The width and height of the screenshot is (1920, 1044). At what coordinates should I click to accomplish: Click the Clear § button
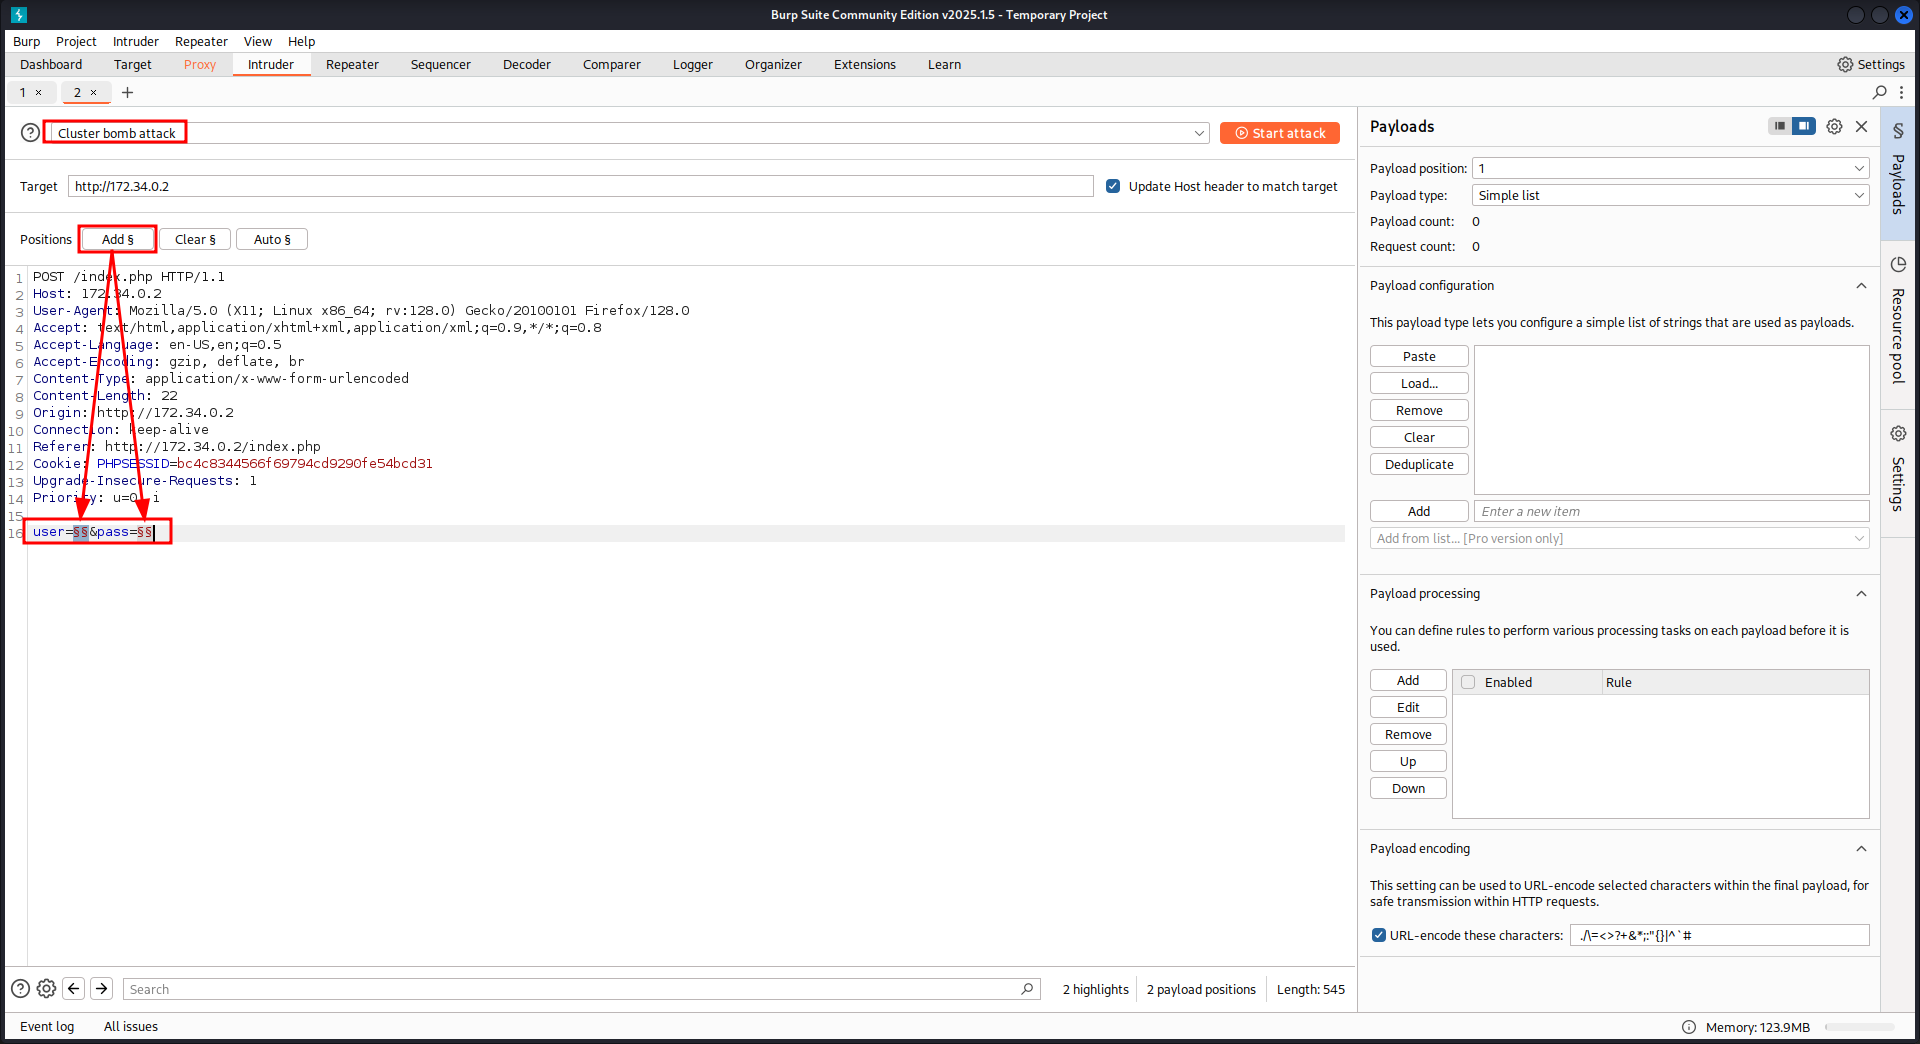195,239
